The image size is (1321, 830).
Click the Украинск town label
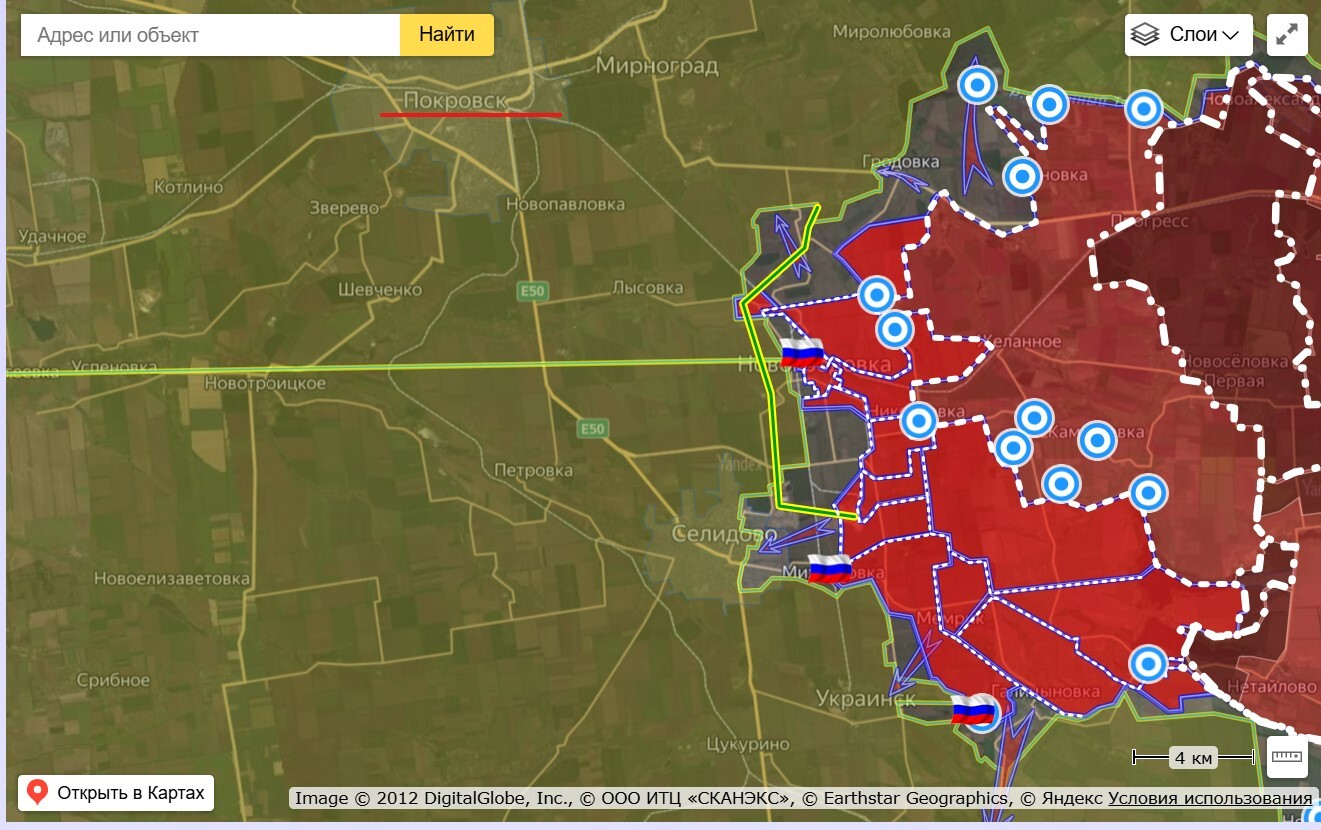point(865,698)
